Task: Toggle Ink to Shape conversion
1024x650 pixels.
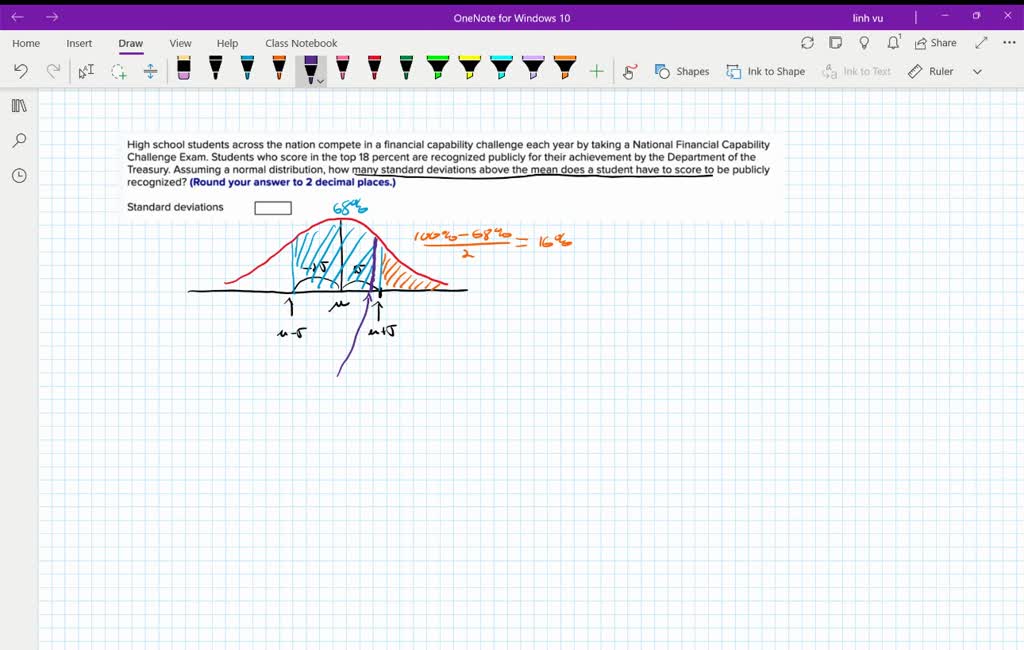Action: [765, 71]
